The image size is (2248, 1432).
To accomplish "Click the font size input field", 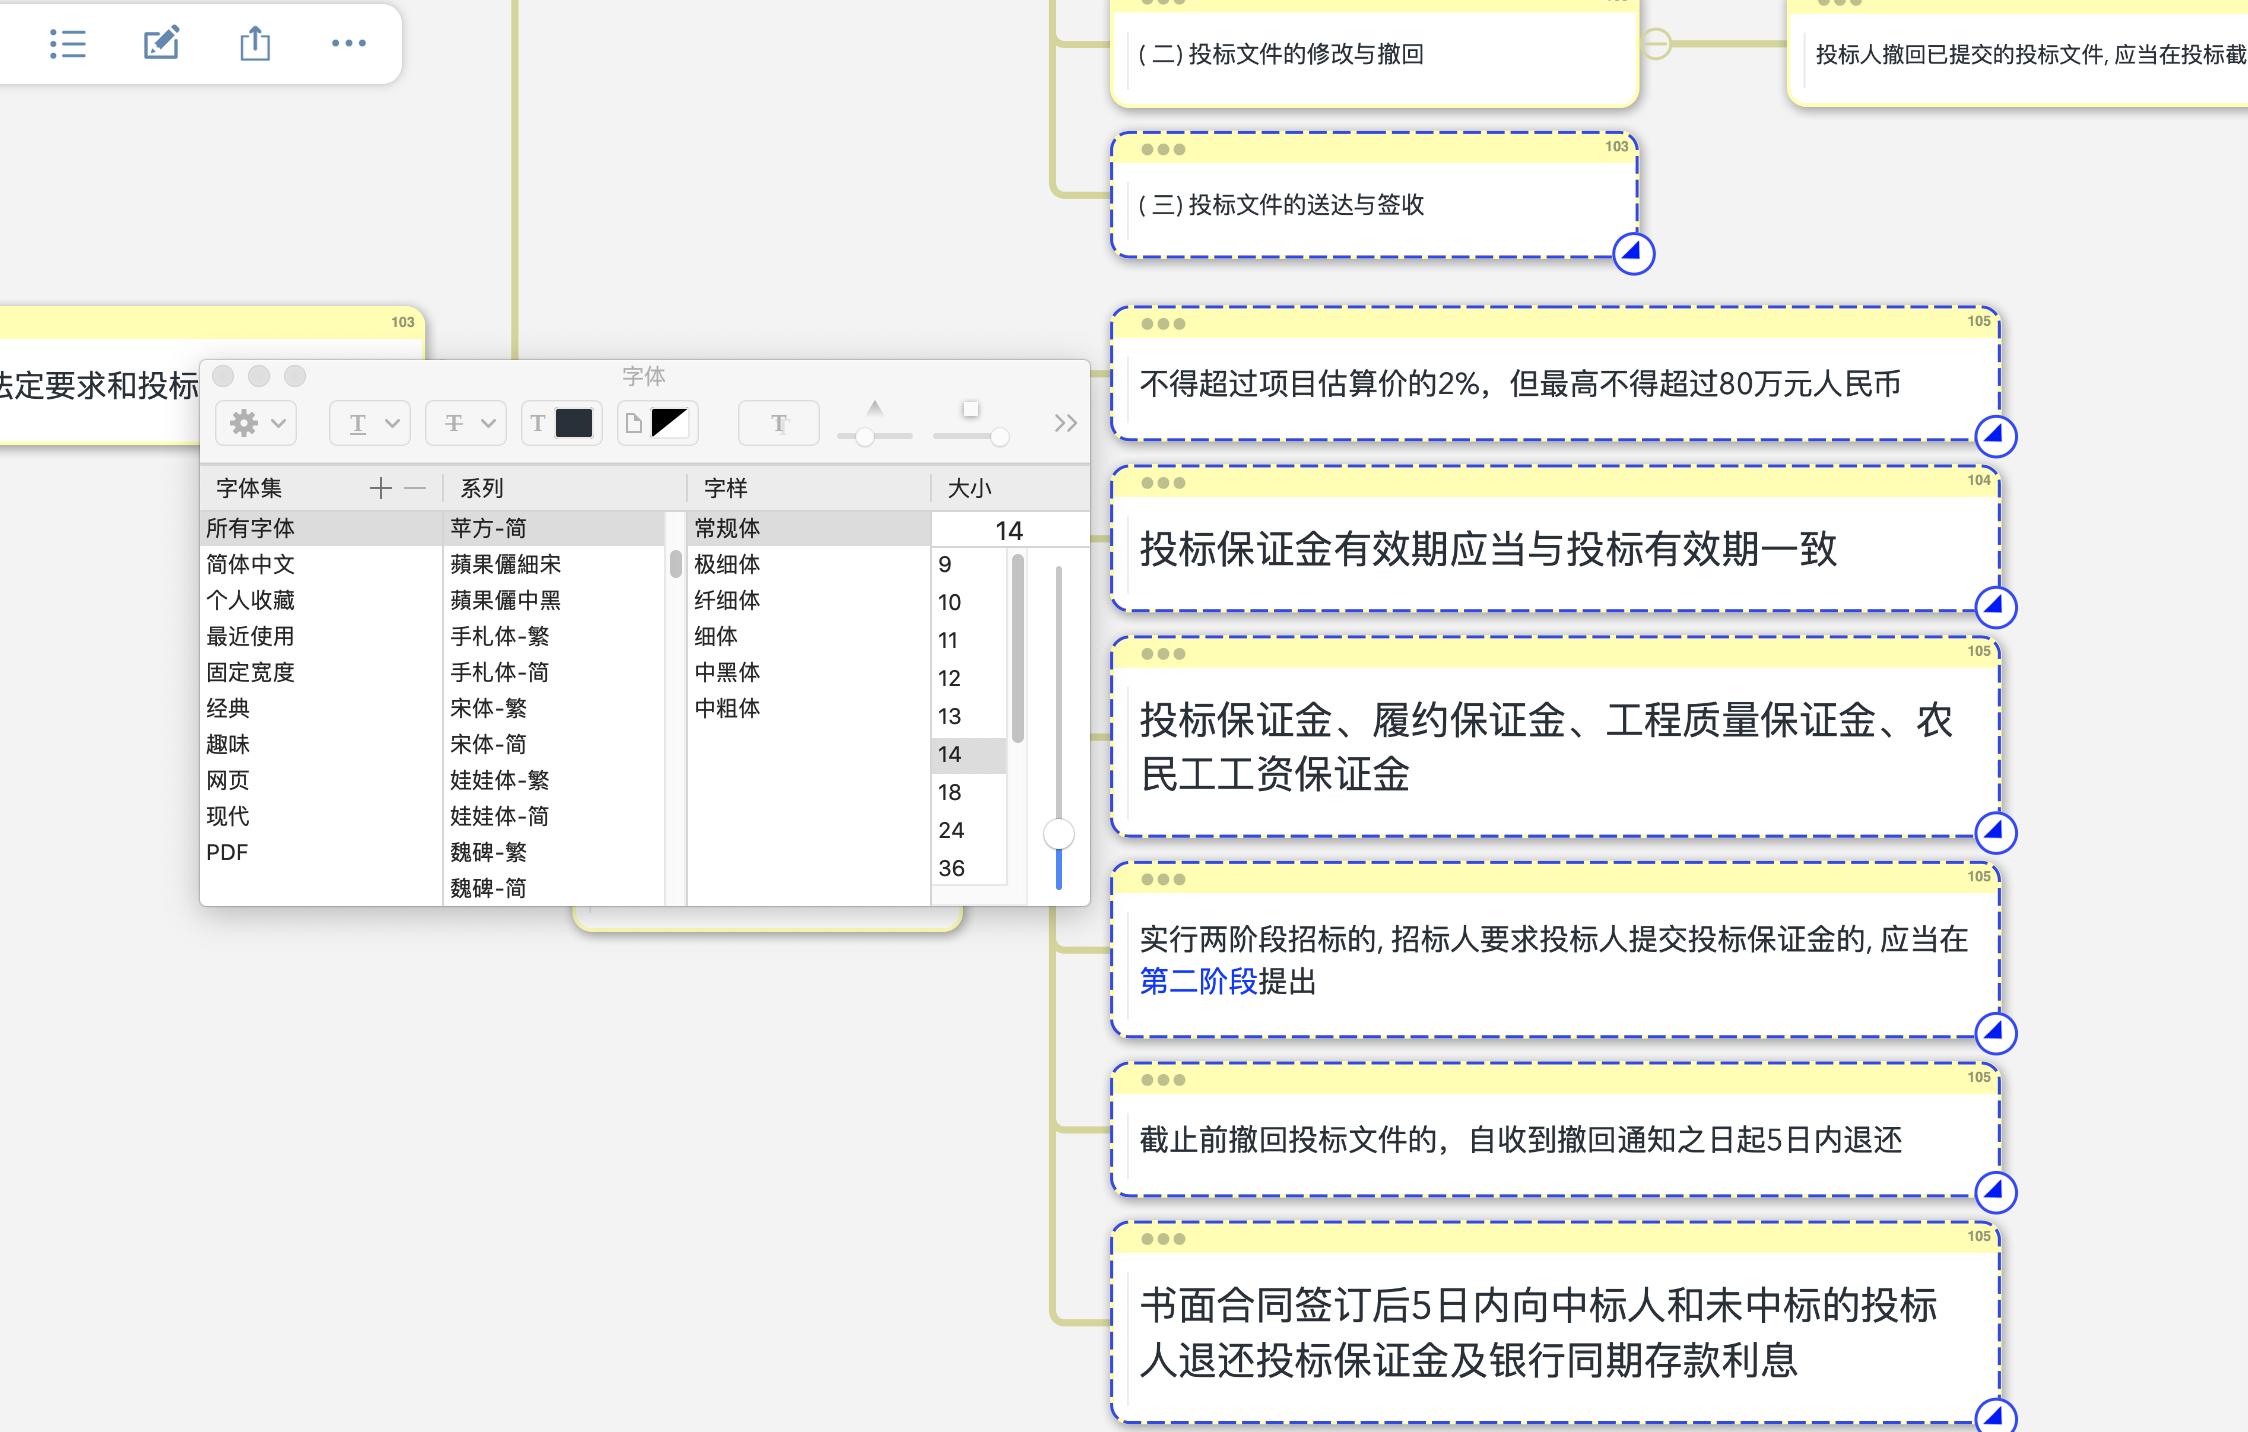I will click(x=1009, y=530).
